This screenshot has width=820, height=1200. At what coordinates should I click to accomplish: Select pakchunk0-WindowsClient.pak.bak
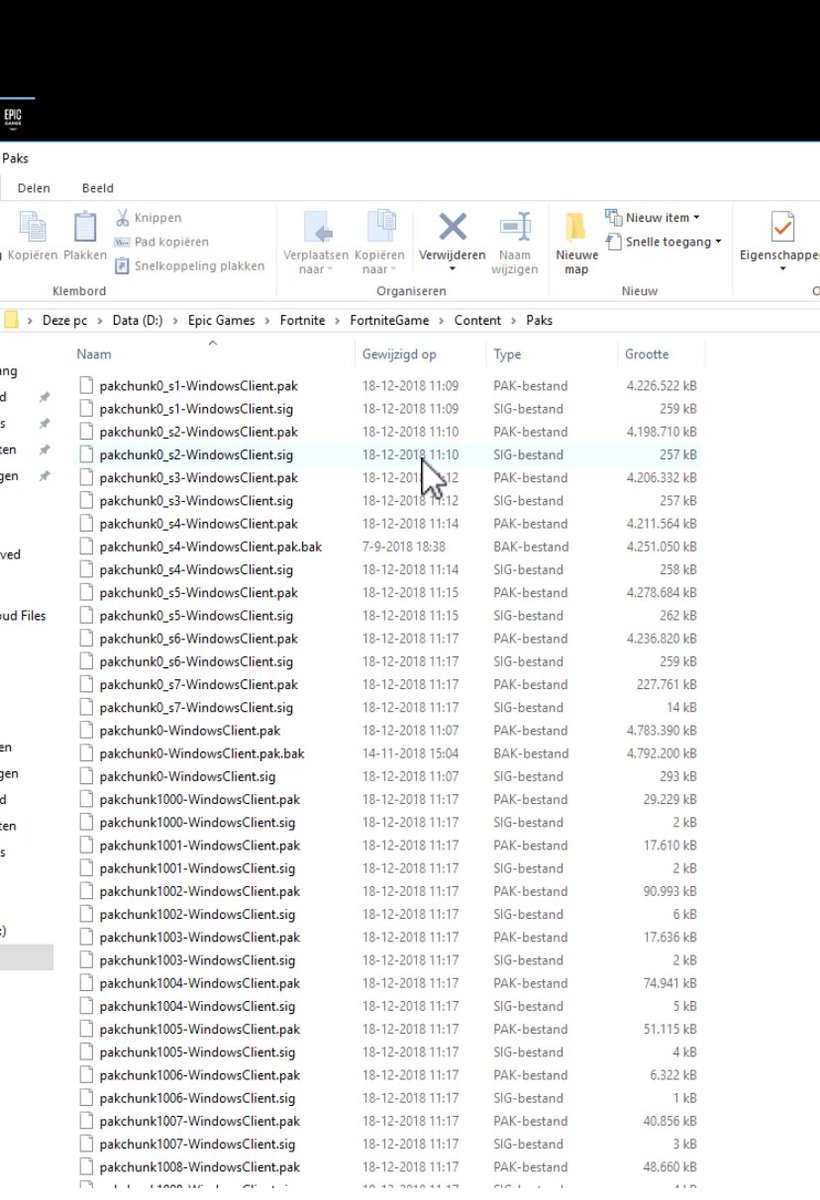tap(202, 753)
